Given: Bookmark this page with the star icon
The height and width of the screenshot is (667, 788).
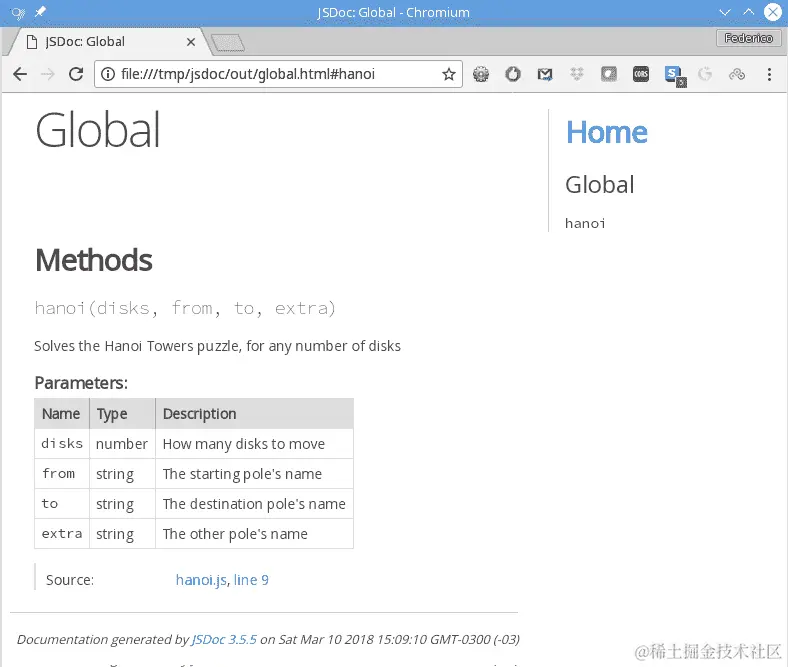Looking at the screenshot, I should (449, 74).
